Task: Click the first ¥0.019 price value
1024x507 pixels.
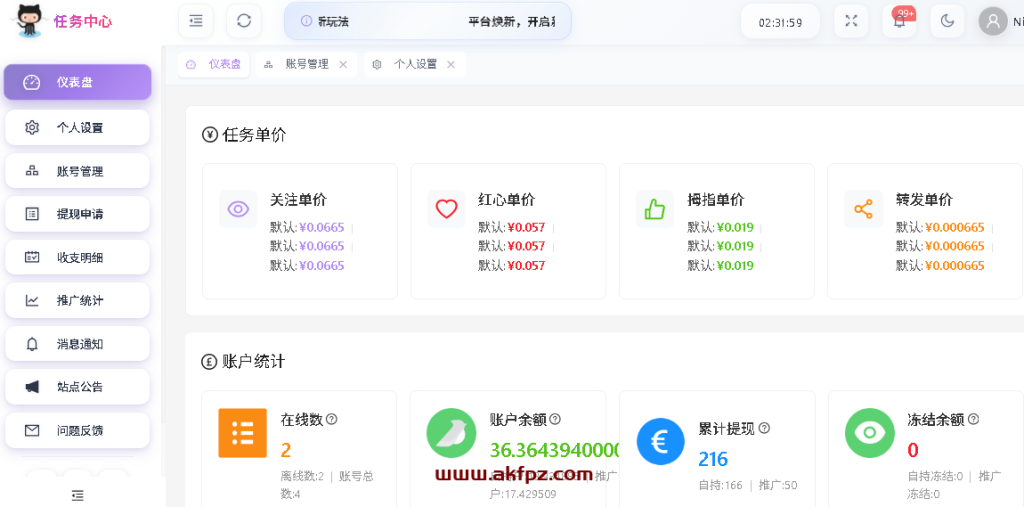Action: (735, 227)
